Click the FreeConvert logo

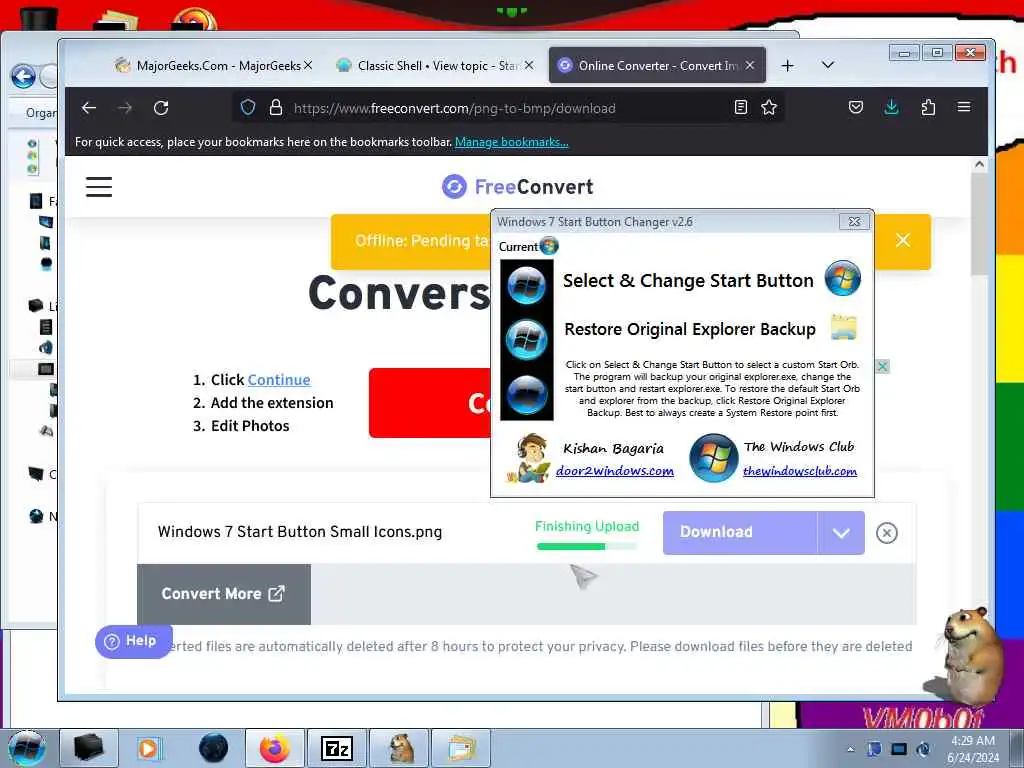[x=517, y=187]
